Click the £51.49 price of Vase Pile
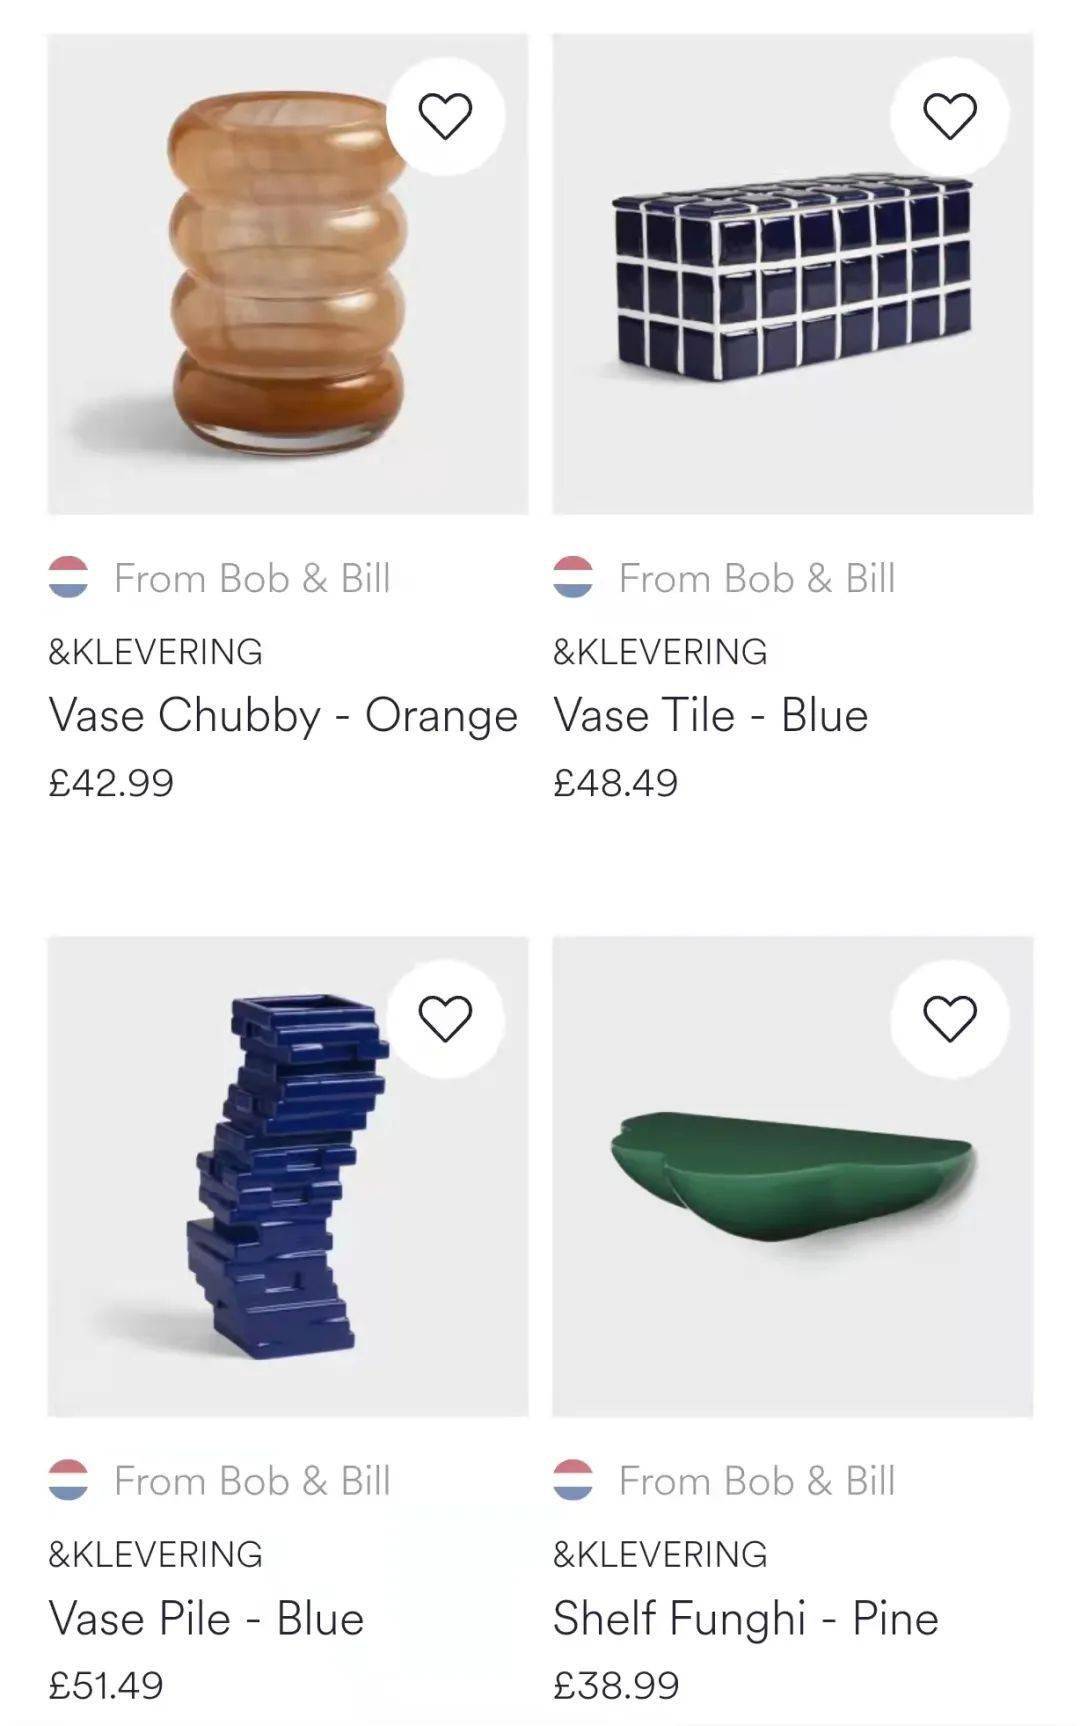1080x1726 pixels. (106, 1685)
